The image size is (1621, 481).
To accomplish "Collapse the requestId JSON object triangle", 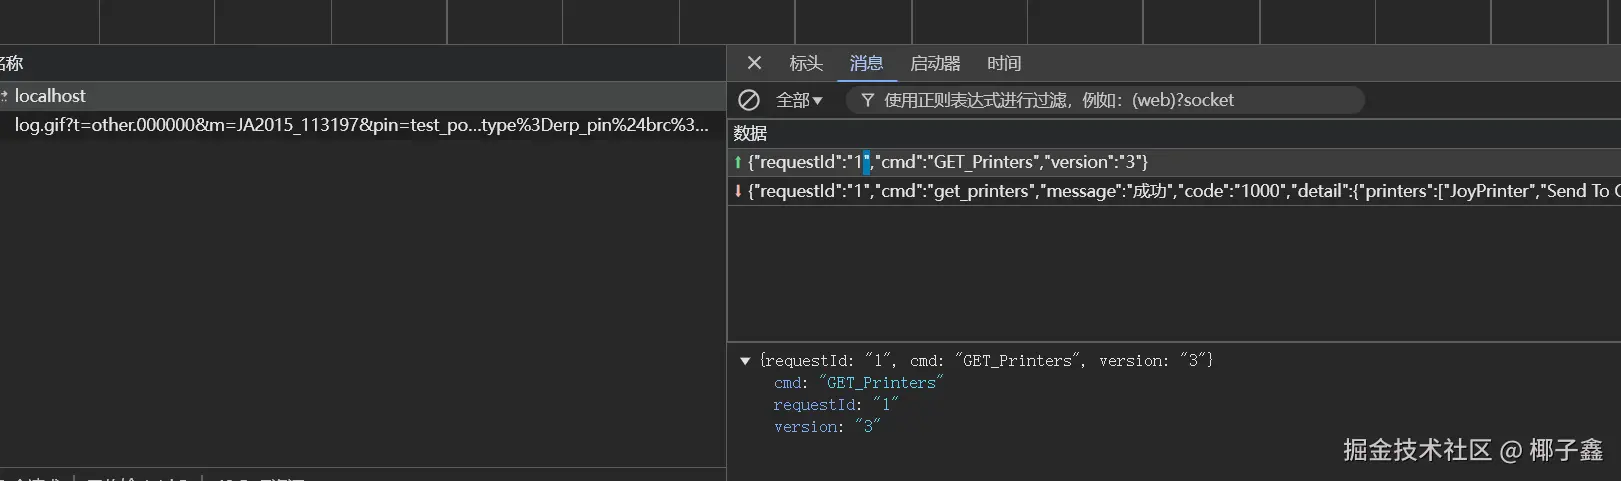I will (745, 361).
